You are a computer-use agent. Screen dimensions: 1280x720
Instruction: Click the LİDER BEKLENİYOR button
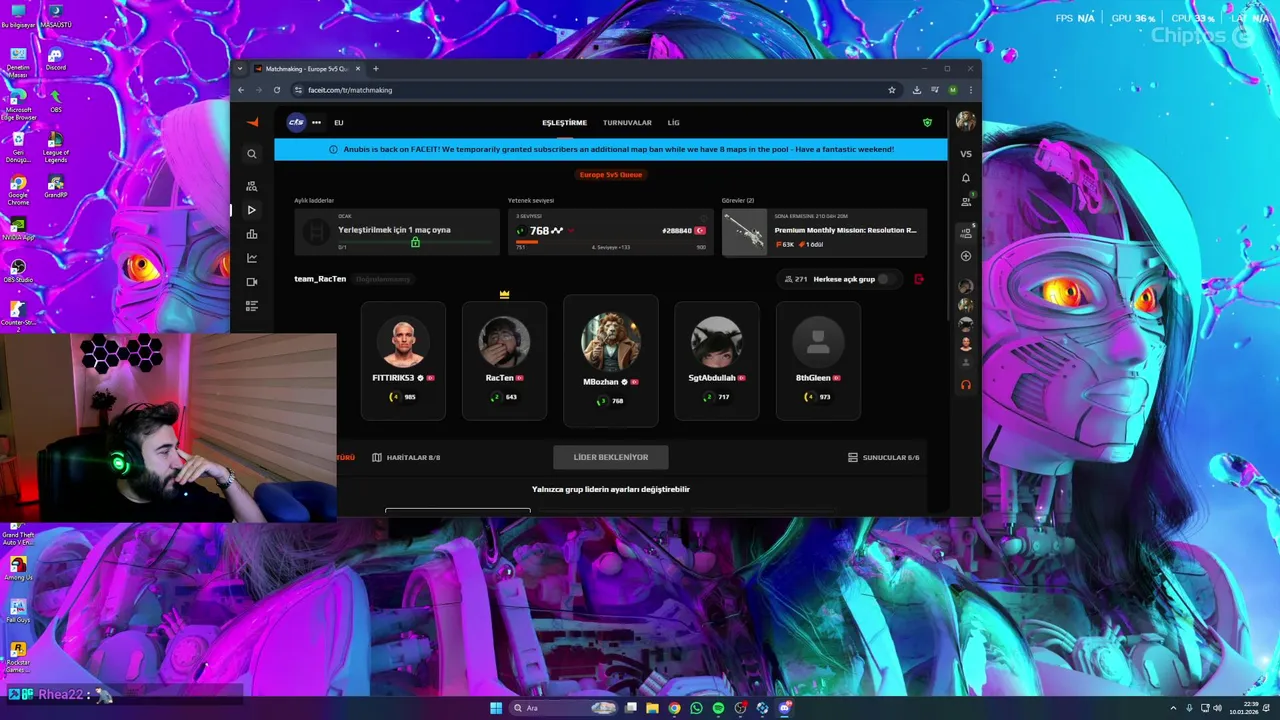611,457
